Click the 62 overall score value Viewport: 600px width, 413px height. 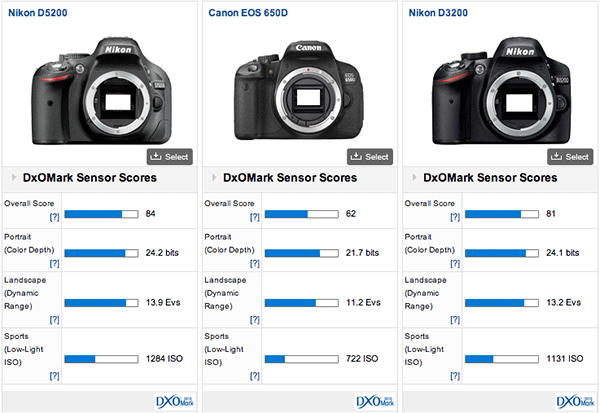pos(351,214)
